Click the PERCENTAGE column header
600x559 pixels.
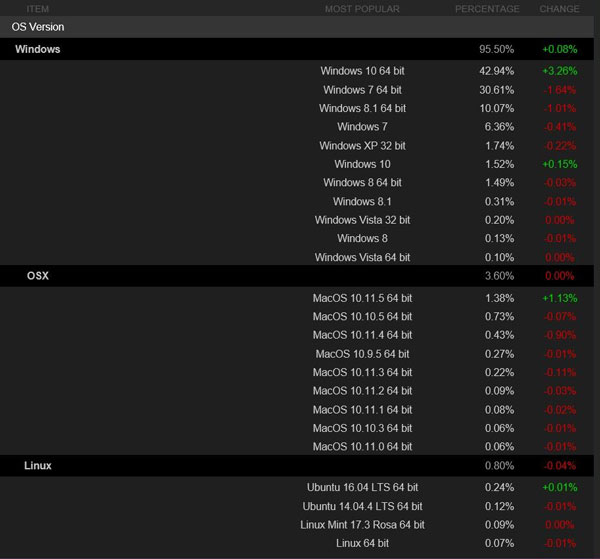487,9
